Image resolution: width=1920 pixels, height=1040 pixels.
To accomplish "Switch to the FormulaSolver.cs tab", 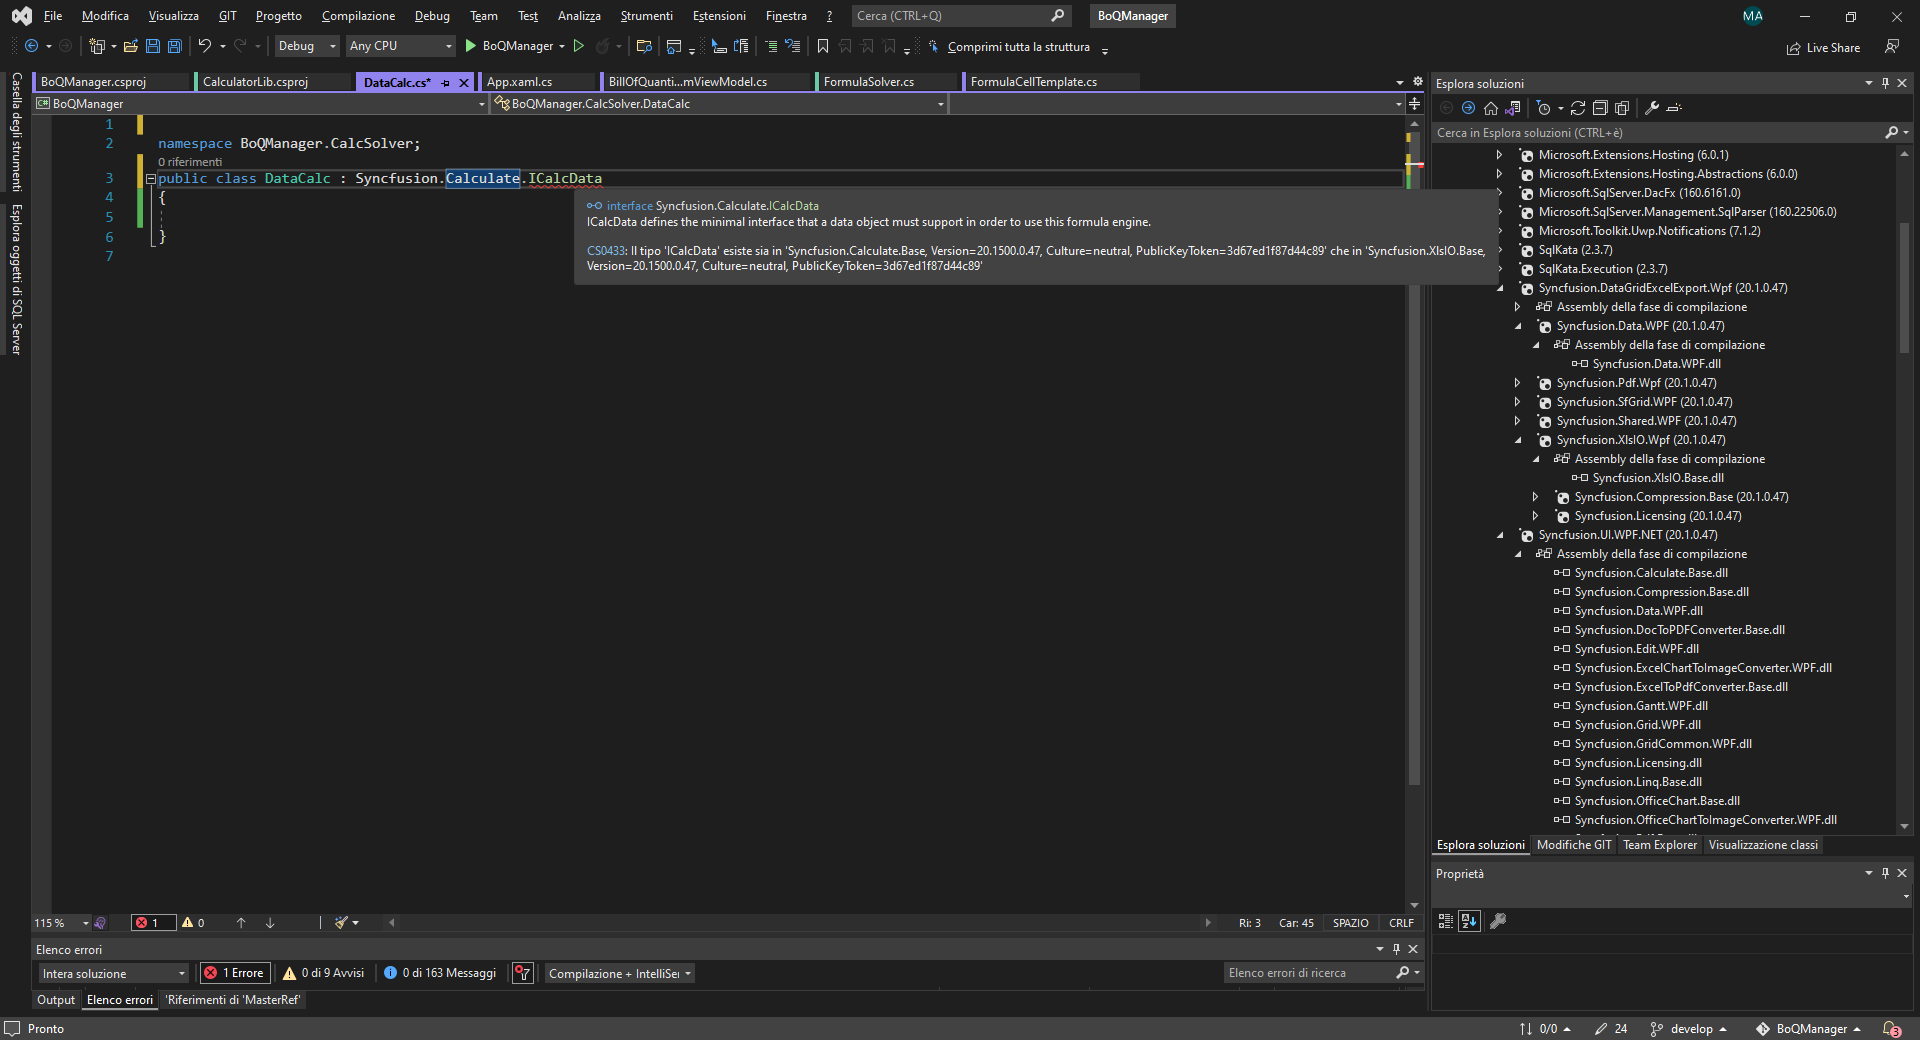I will [x=868, y=82].
